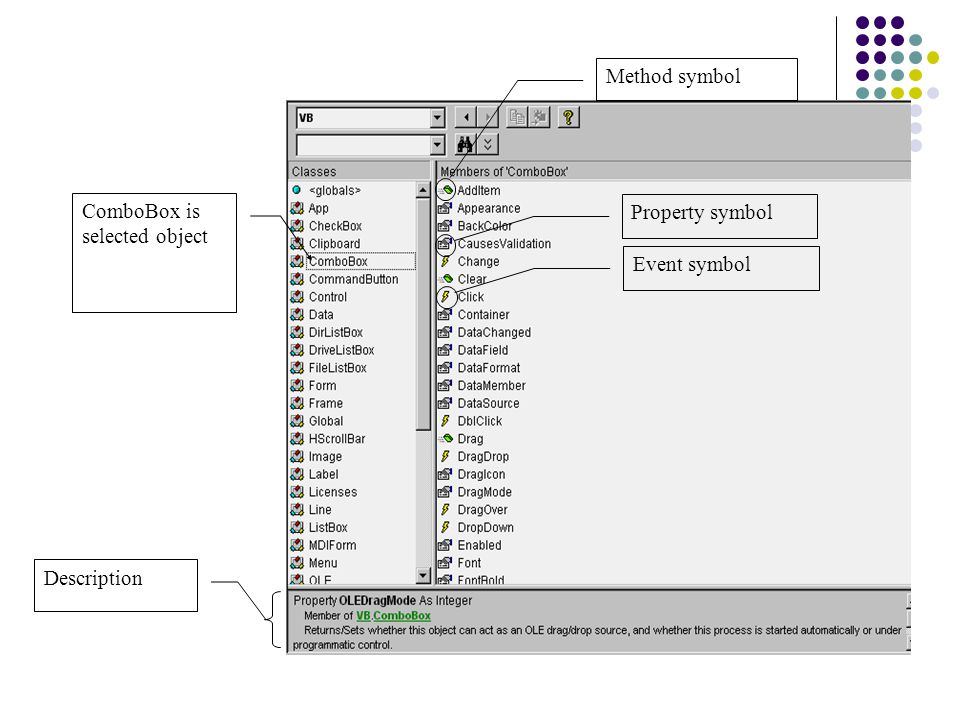The width and height of the screenshot is (960, 720).
Task: Select the DropDown member
Action: pyautogui.click(x=486, y=528)
